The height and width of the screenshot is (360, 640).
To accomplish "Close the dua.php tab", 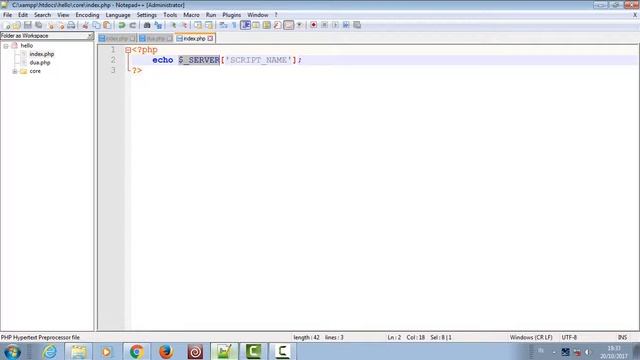I will 169,38.
